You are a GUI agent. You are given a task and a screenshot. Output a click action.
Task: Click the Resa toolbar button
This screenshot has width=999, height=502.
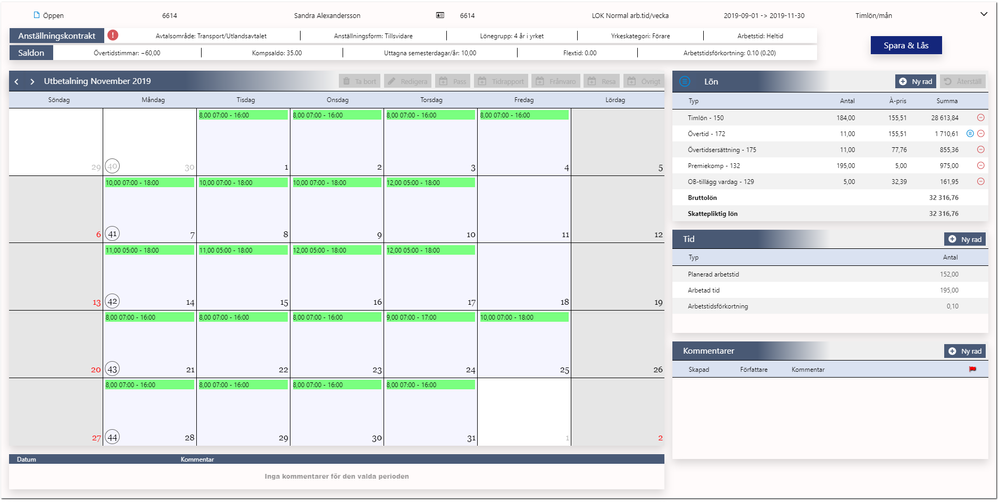coord(601,82)
